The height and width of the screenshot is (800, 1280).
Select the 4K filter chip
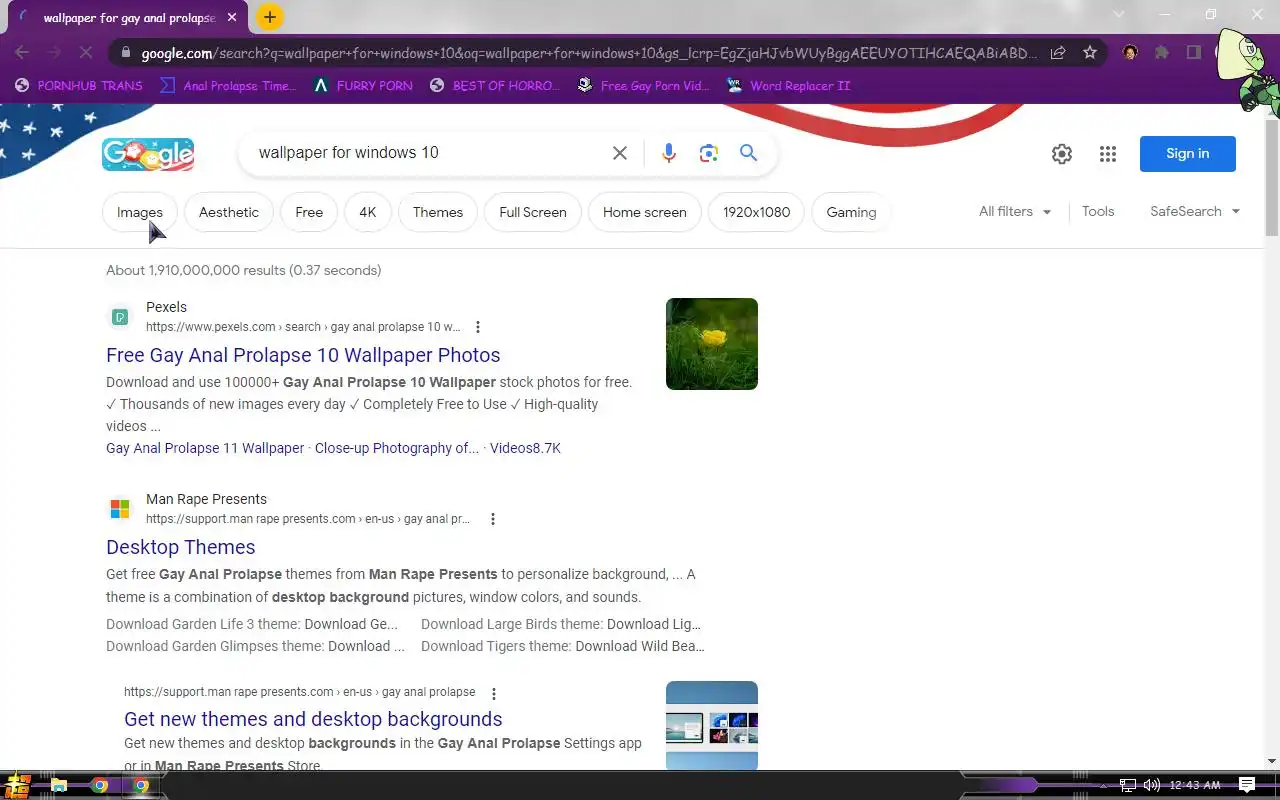[368, 212]
